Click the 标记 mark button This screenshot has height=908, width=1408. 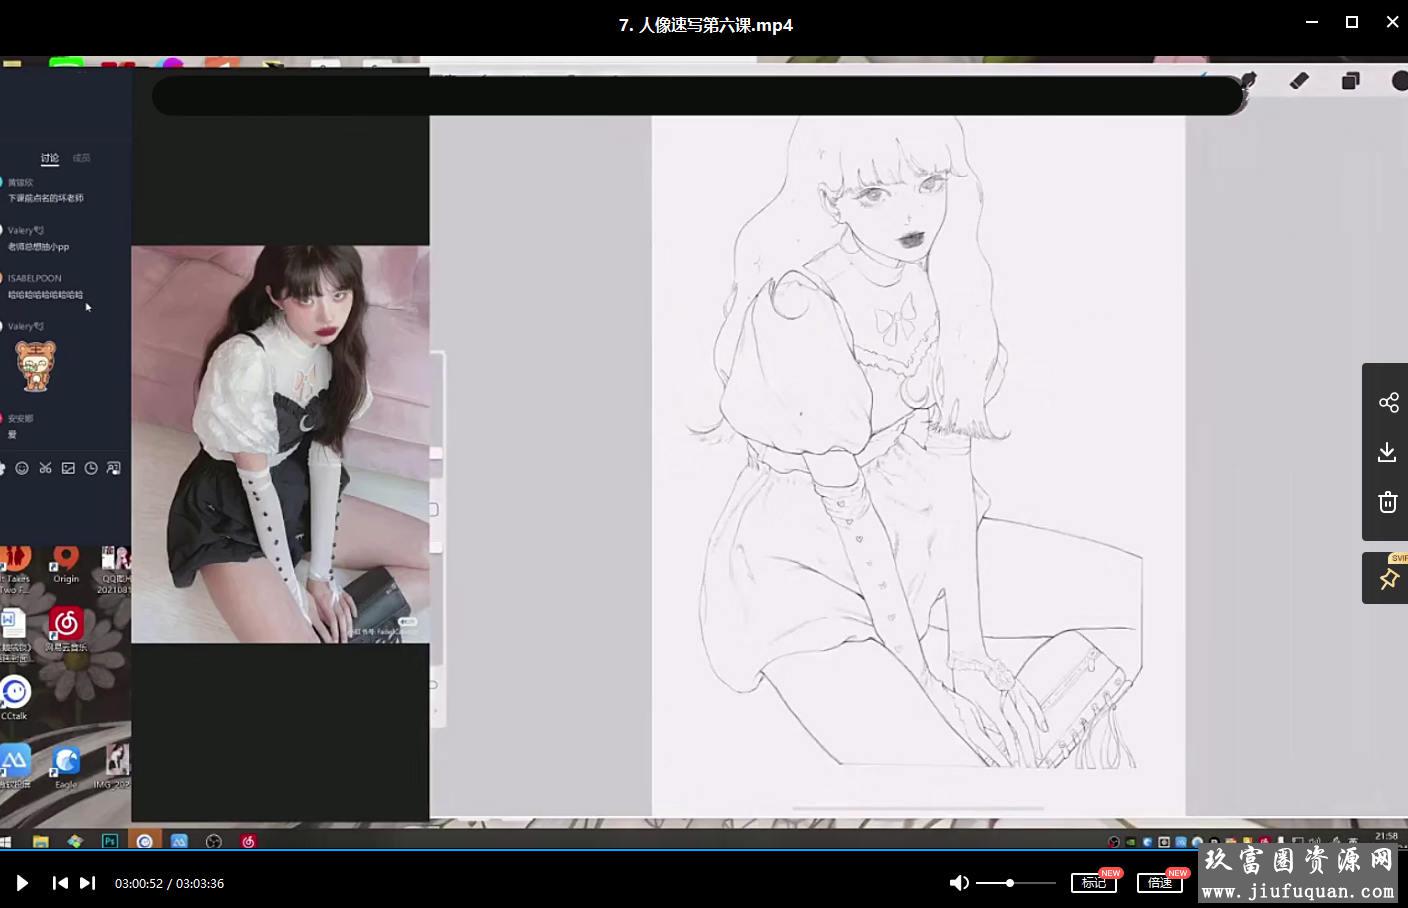pyautogui.click(x=1093, y=883)
